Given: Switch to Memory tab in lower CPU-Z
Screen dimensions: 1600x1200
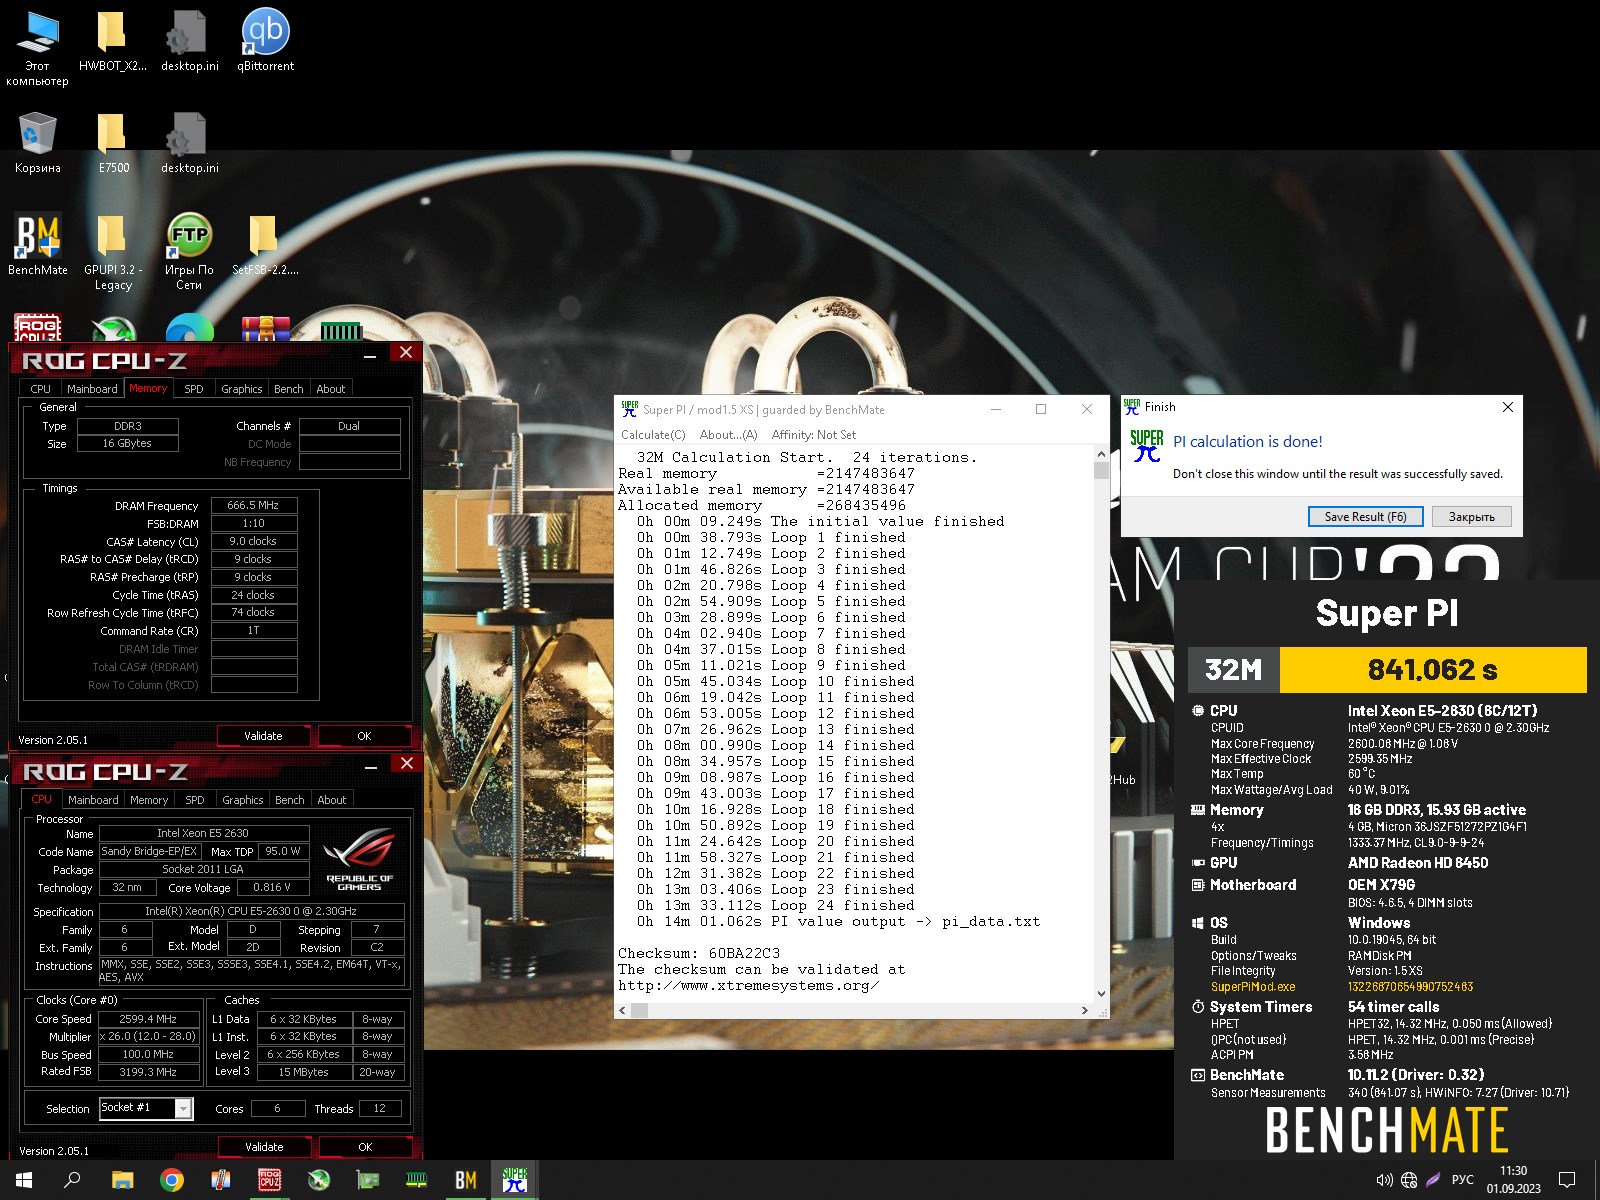Looking at the screenshot, I should pos(149,800).
